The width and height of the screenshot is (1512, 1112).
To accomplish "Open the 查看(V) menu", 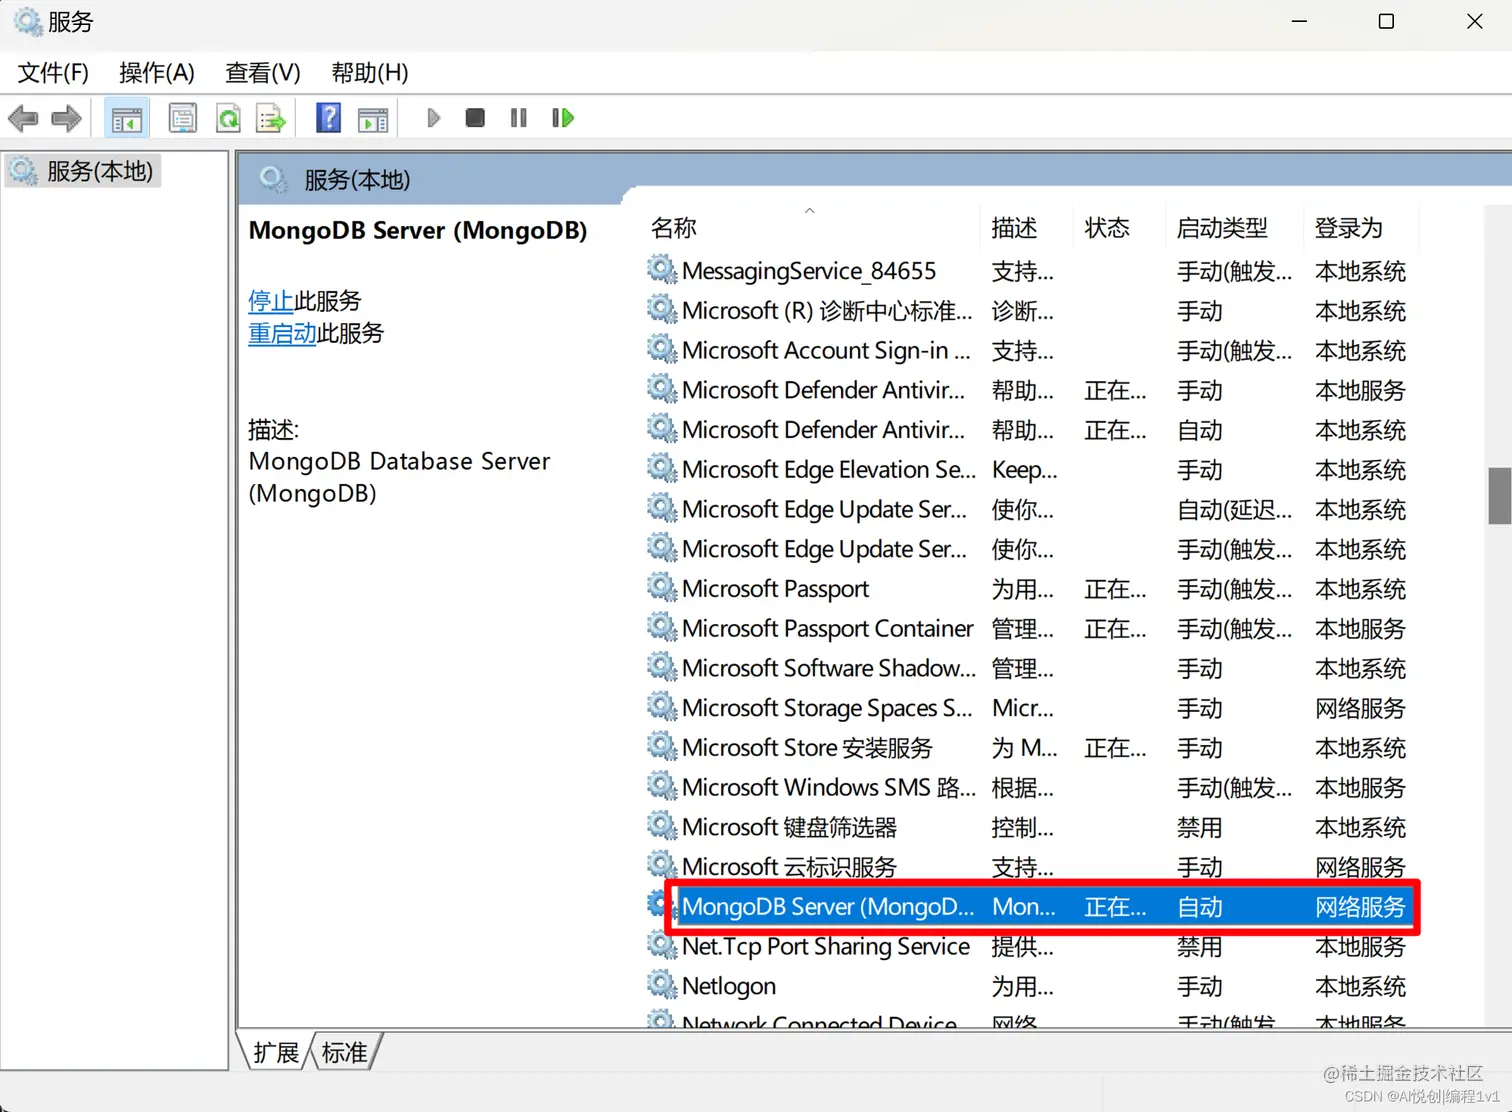I will [263, 73].
